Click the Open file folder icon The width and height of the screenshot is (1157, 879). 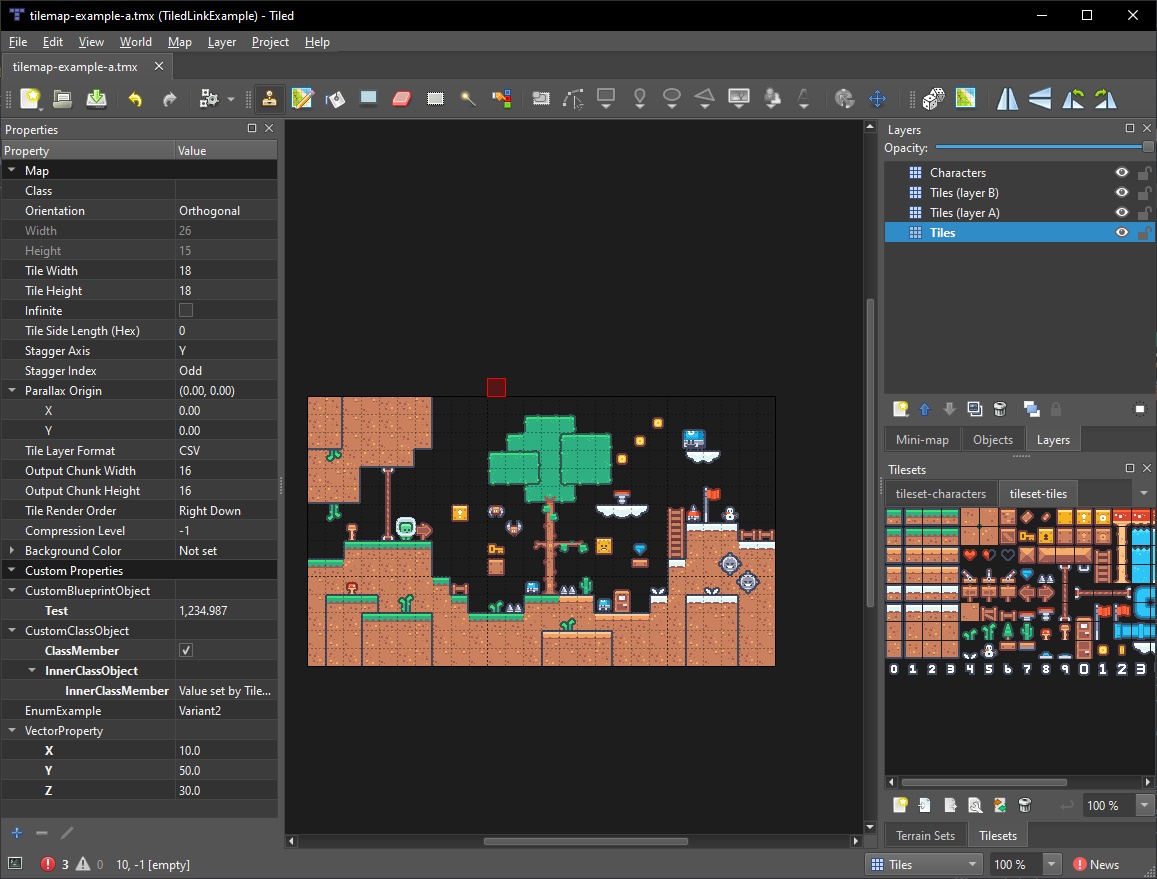pyautogui.click(x=63, y=98)
